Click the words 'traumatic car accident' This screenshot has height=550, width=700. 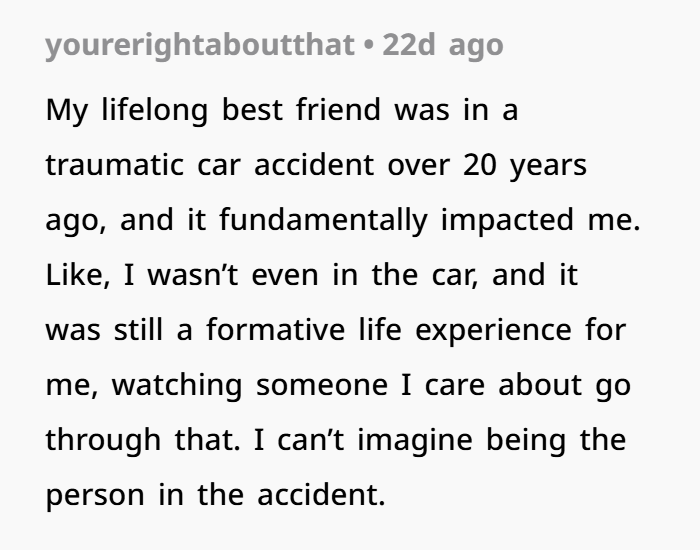pyautogui.click(x=210, y=165)
